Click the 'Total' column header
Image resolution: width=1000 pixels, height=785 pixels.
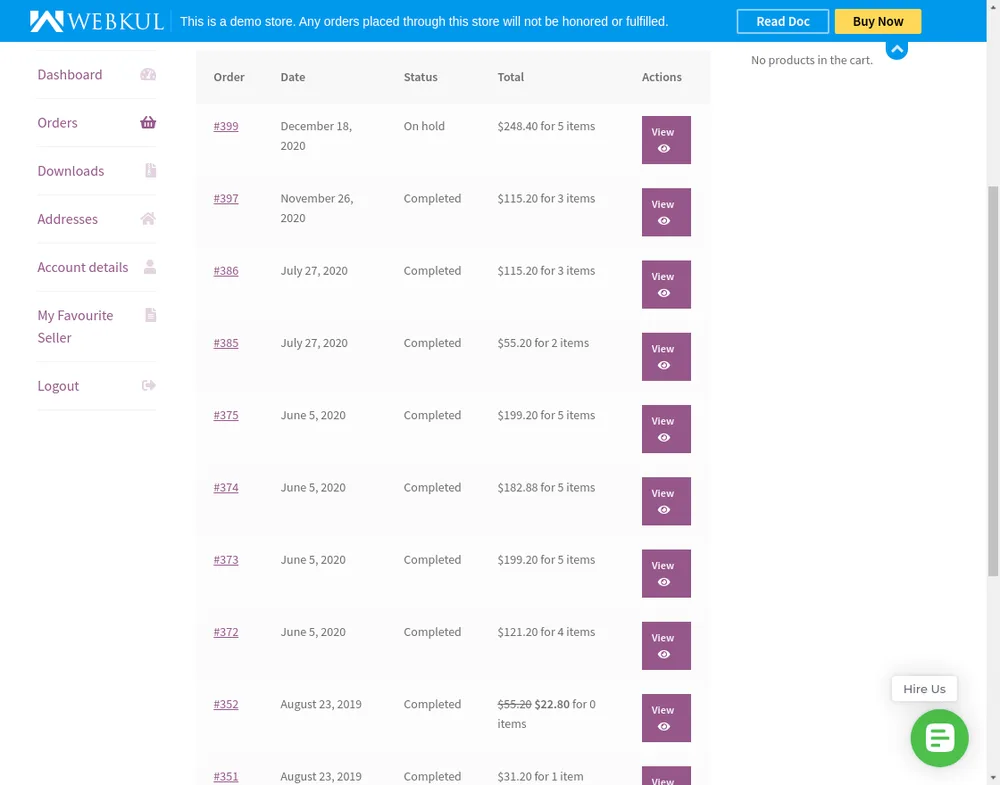pos(510,77)
